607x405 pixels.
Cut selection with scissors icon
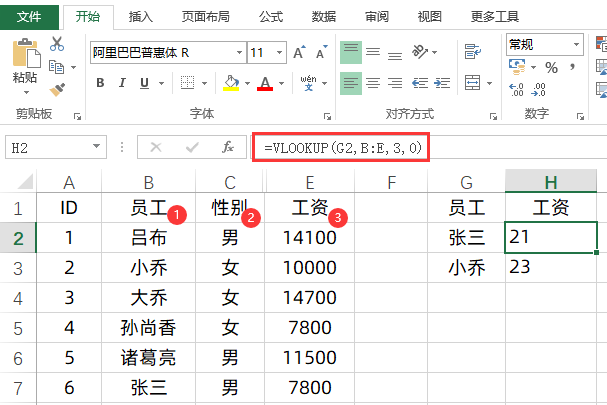tap(57, 44)
